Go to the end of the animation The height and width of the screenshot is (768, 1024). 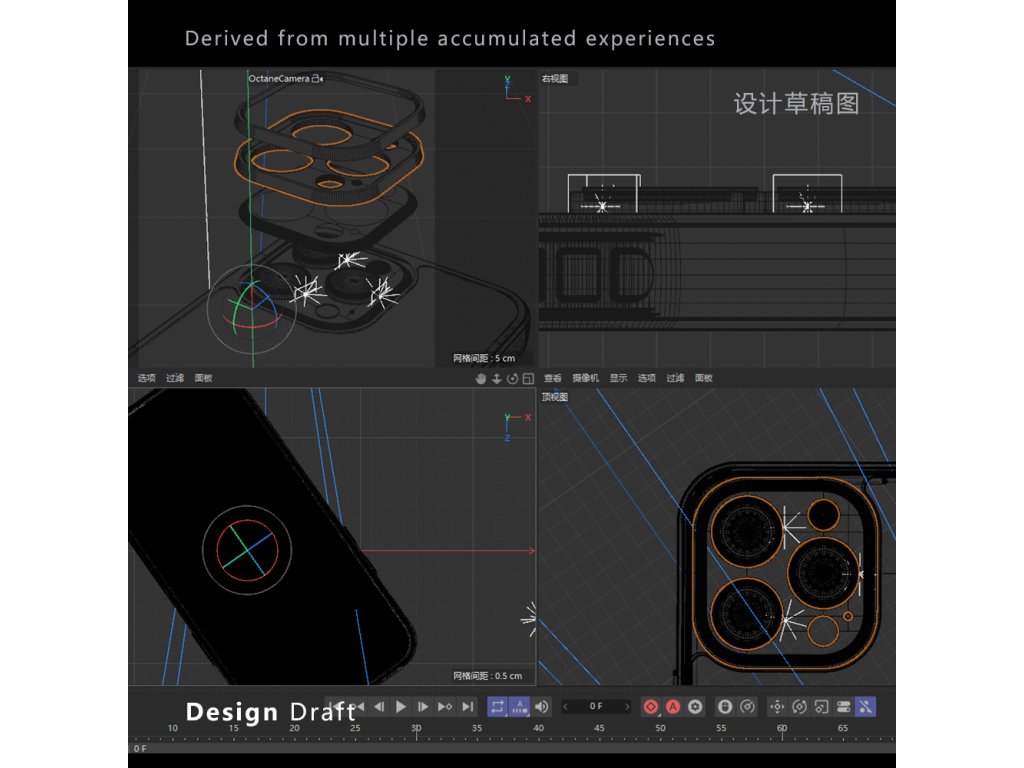[468, 707]
